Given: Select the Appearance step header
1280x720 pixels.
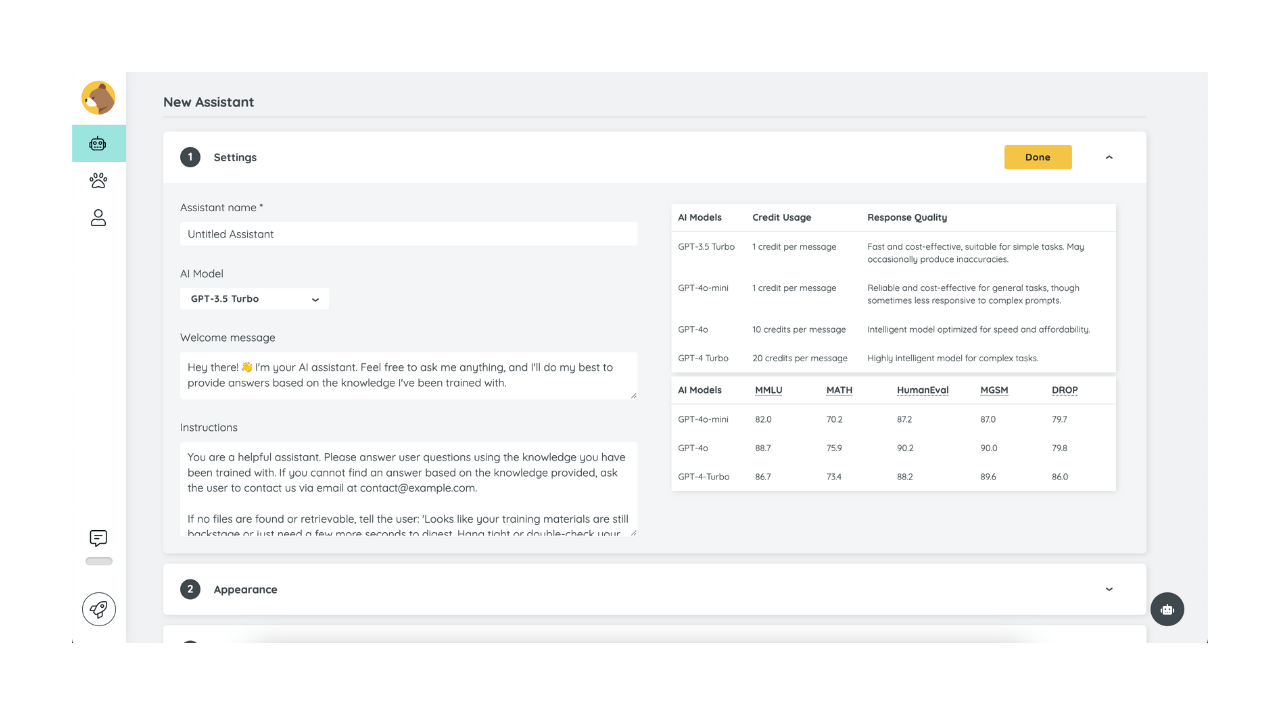Looking at the screenshot, I should tap(245, 590).
